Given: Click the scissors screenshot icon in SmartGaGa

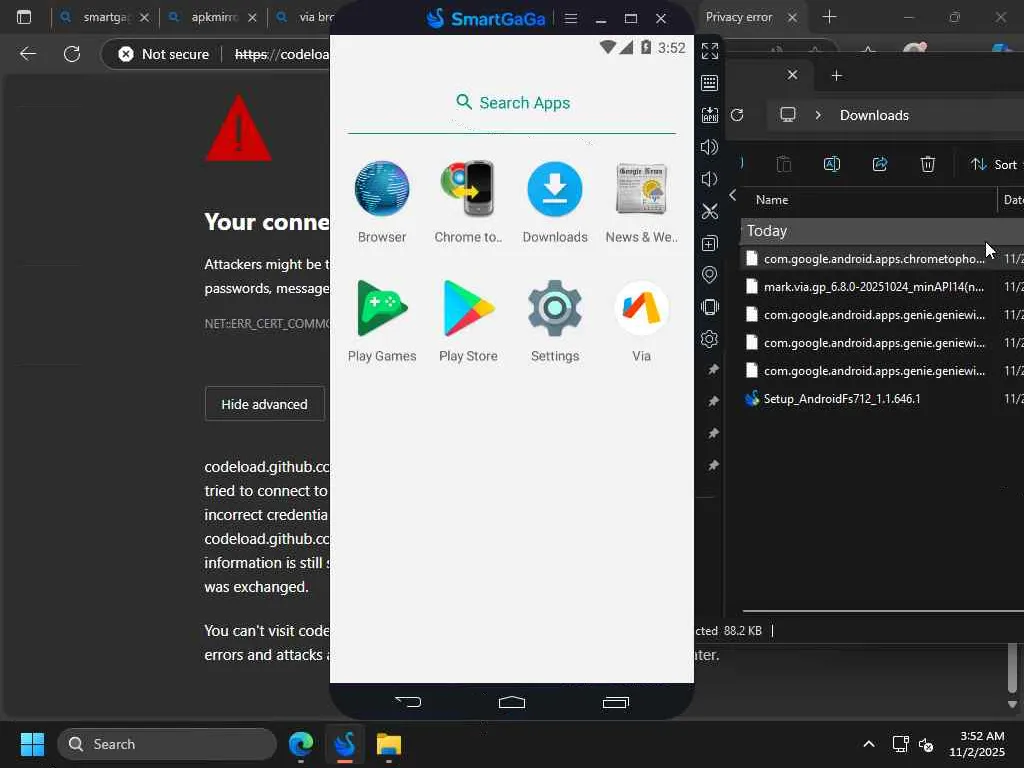Looking at the screenshot, I should (x=710, y=211).
